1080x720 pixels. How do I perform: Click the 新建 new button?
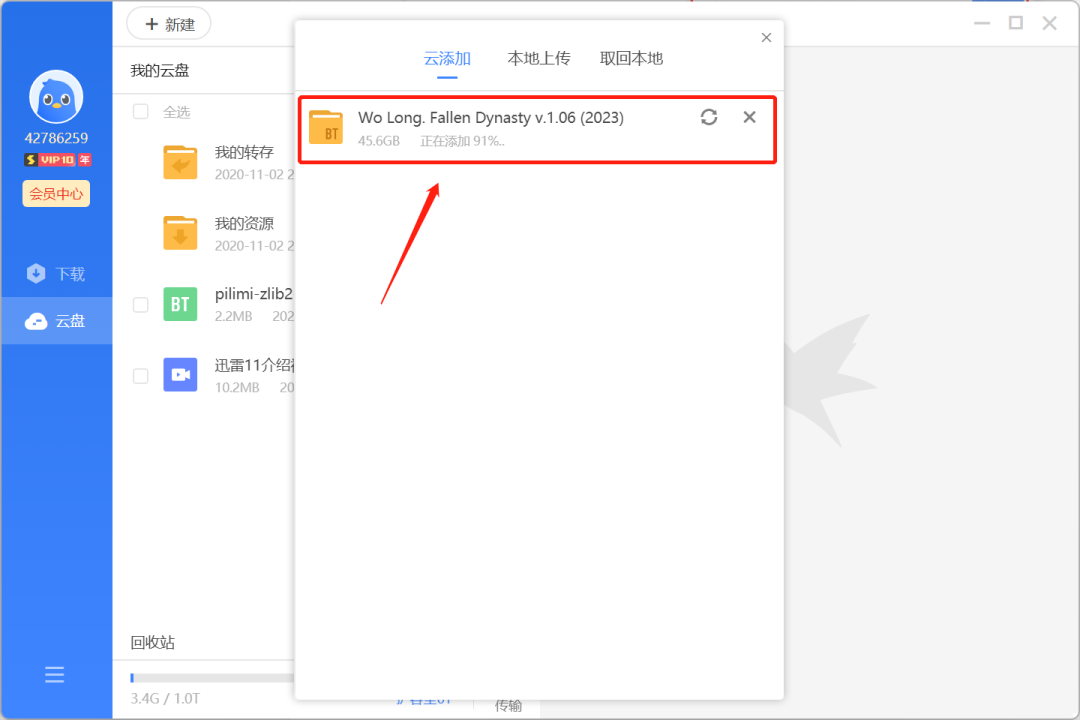coord(169,25)
